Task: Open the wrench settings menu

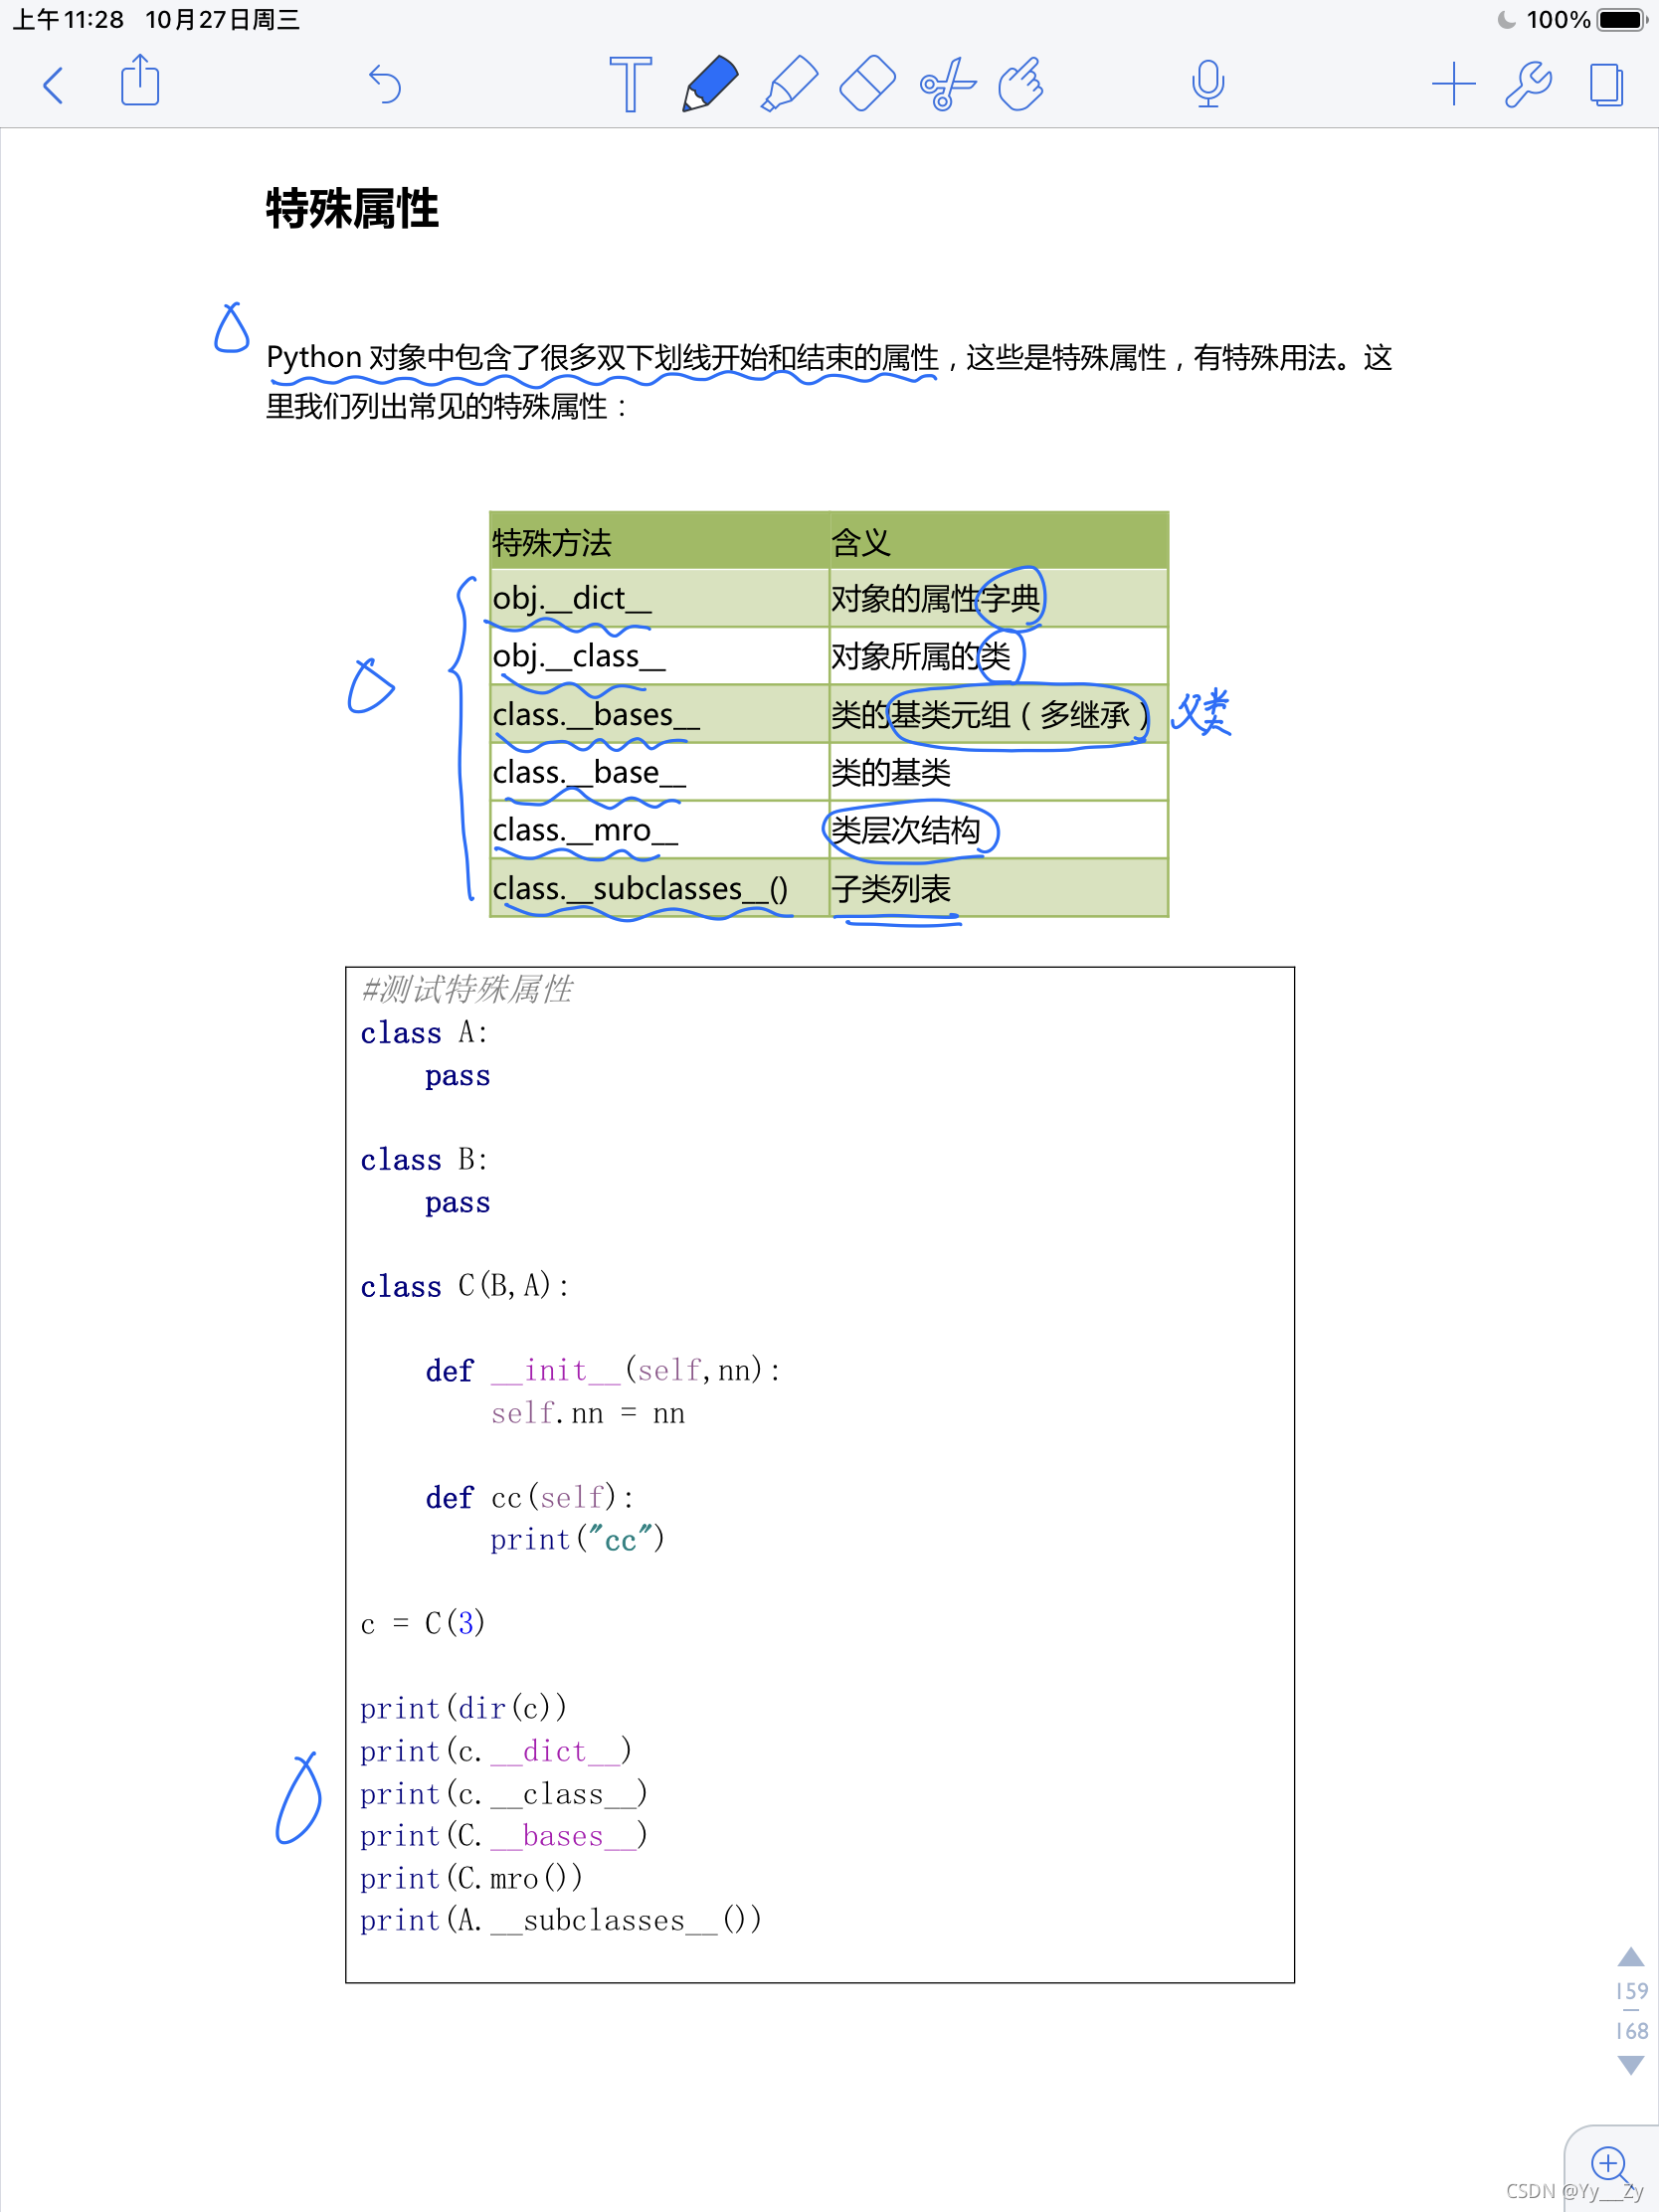Action: pos(1528,84)
